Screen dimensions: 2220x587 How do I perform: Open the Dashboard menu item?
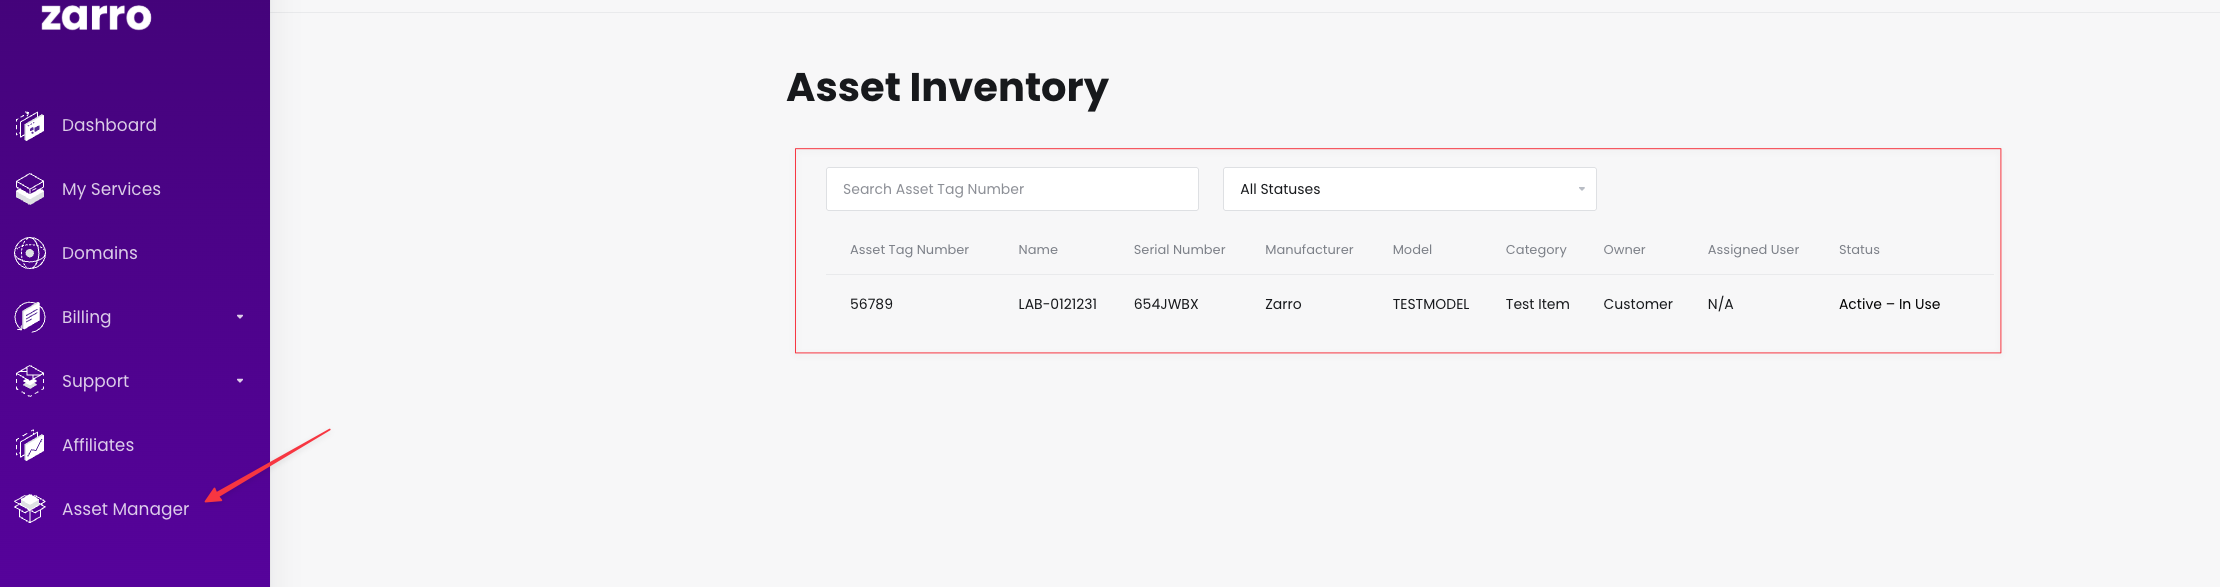pos(109,125)
